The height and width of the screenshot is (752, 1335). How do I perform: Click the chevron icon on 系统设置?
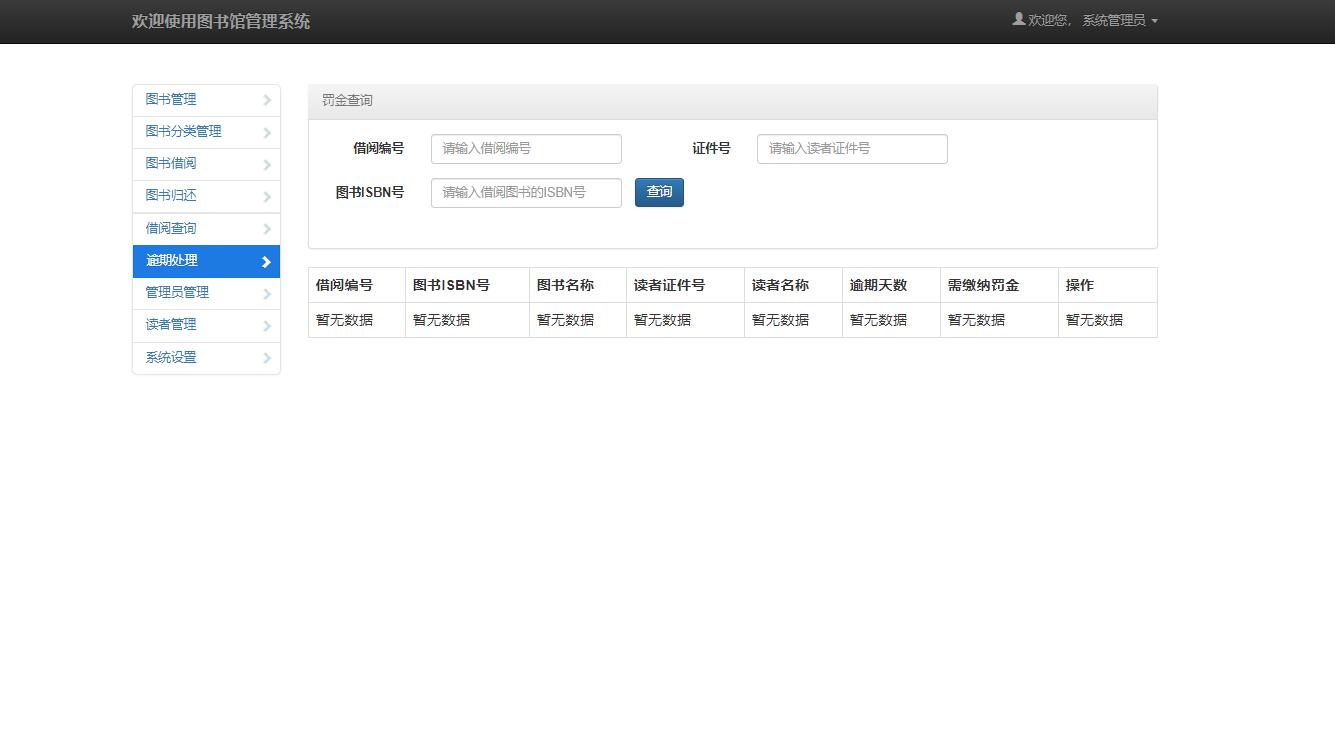pyautogui.click(x=266, y=357)
